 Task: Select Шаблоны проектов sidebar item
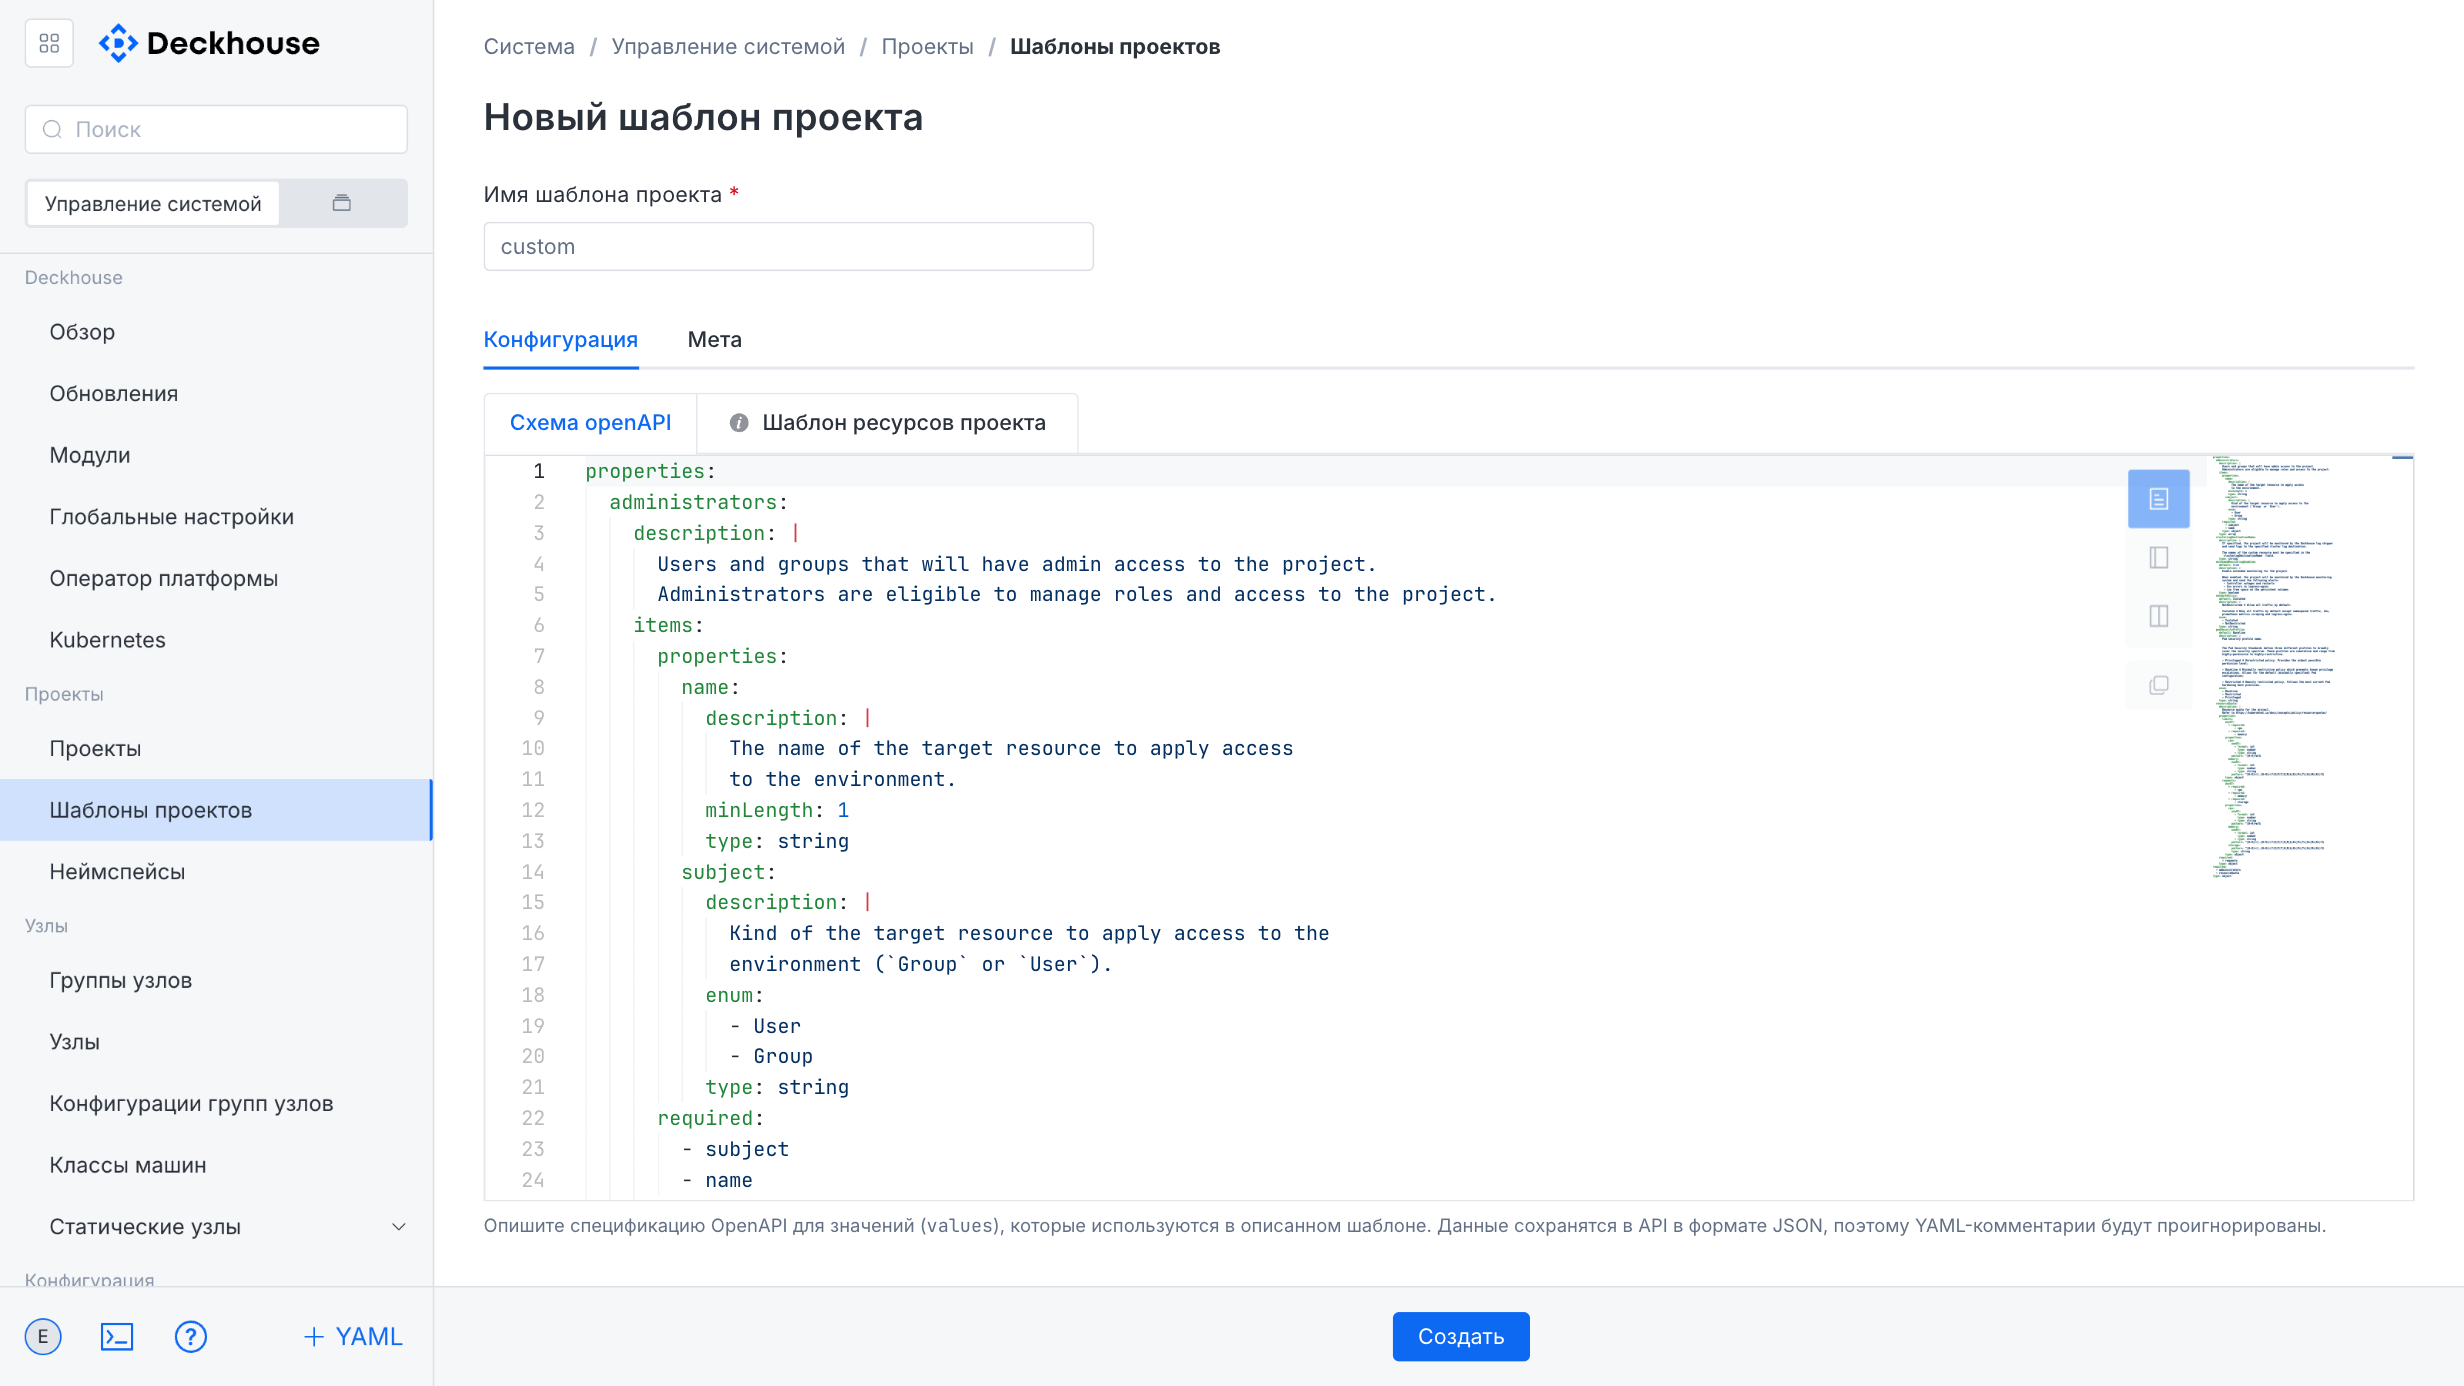coord(216,810)
